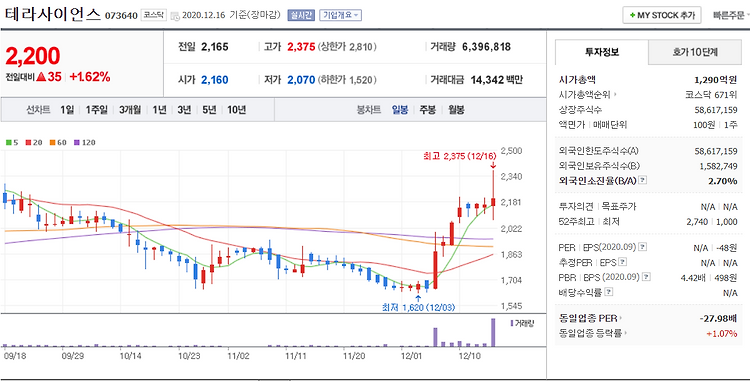Viewport: 750px width, 381px height.
Task: Click the 최고 2,375 (12/16) chart marker
Action: tap(459, 156)
